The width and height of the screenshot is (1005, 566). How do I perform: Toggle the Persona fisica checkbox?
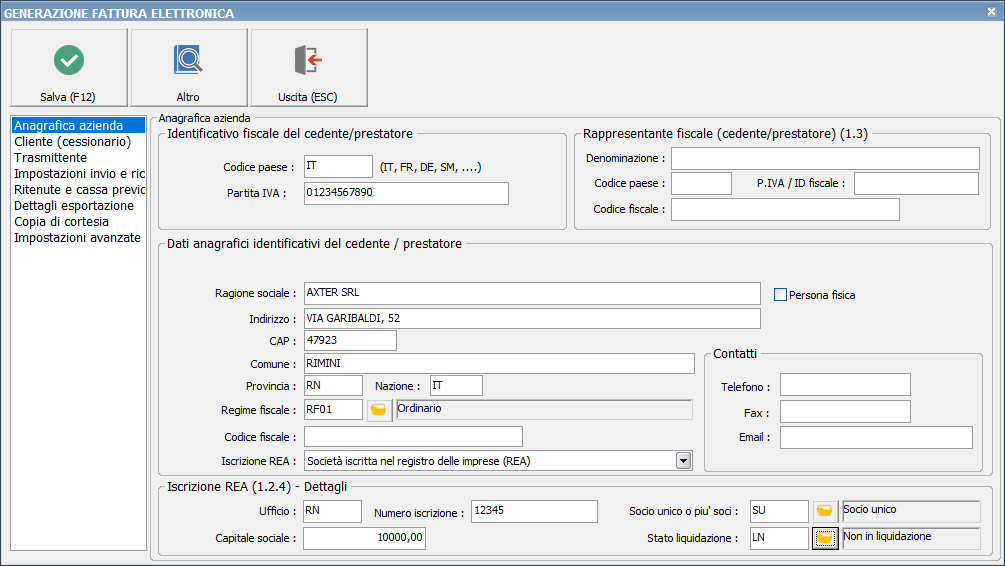[780, 295]
